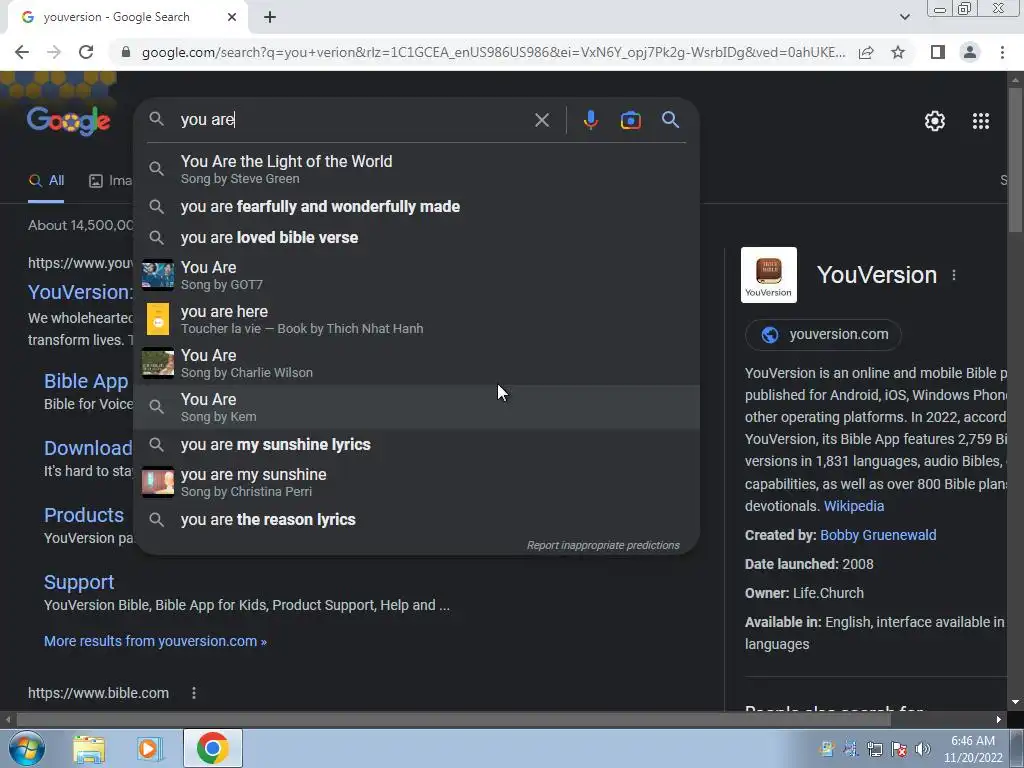Viewport: 1024px width, 768px height.
Task: Click the vertical page scrollbar
Action: [x=1015, y=160]
